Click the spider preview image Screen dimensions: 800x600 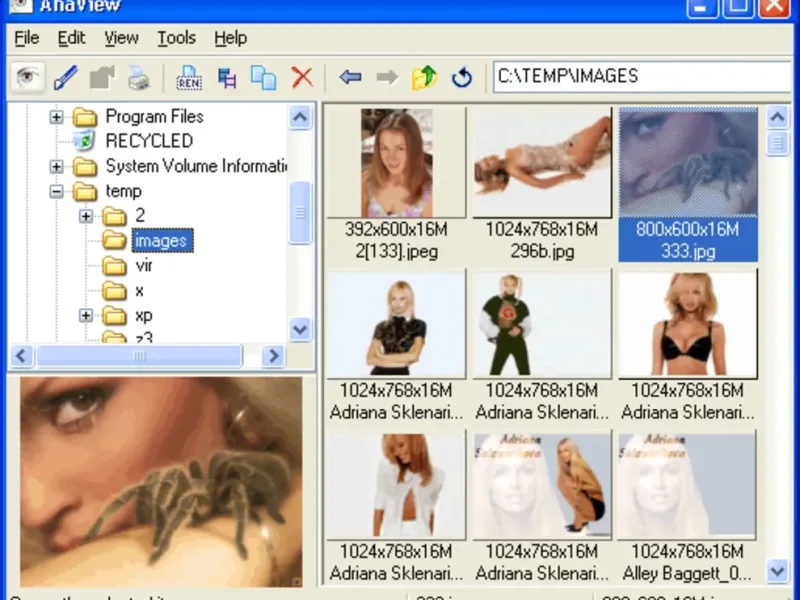(x=161, y=482)
